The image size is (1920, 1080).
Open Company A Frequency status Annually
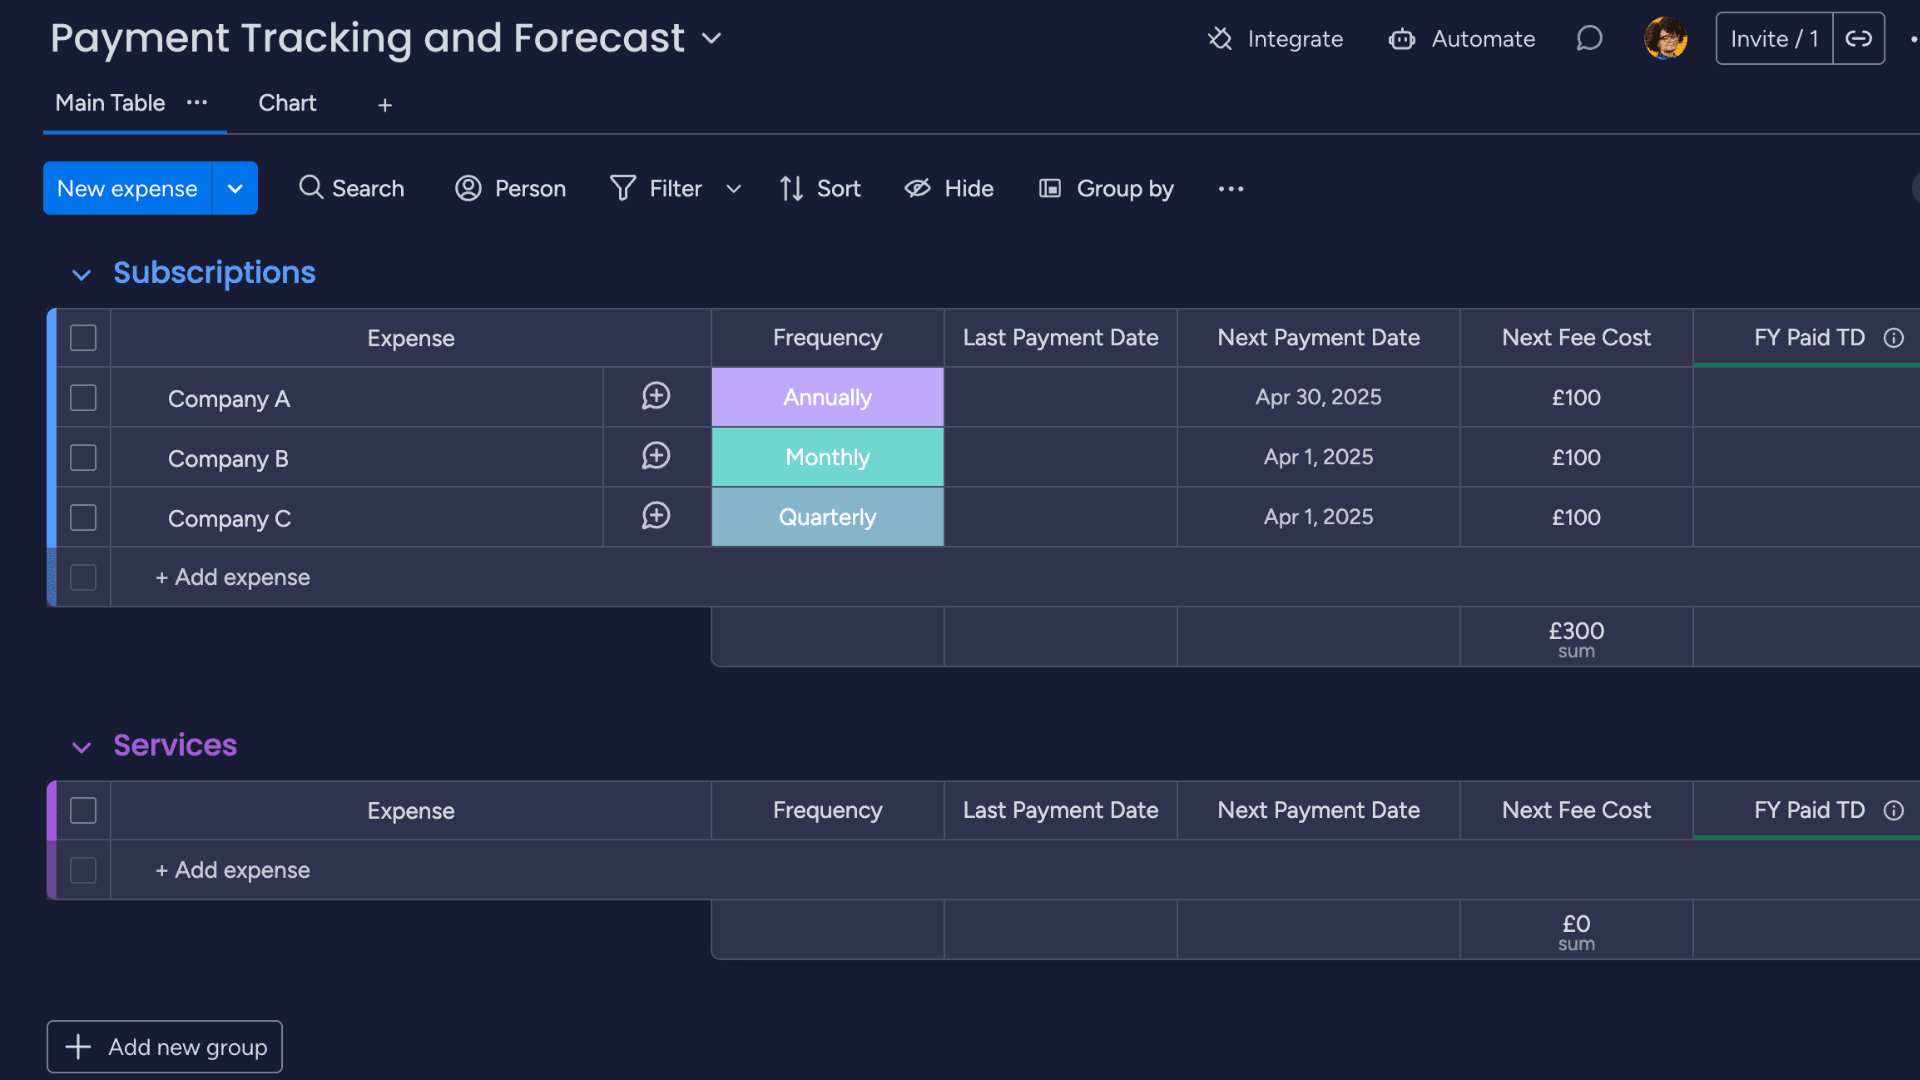(828, 397)
